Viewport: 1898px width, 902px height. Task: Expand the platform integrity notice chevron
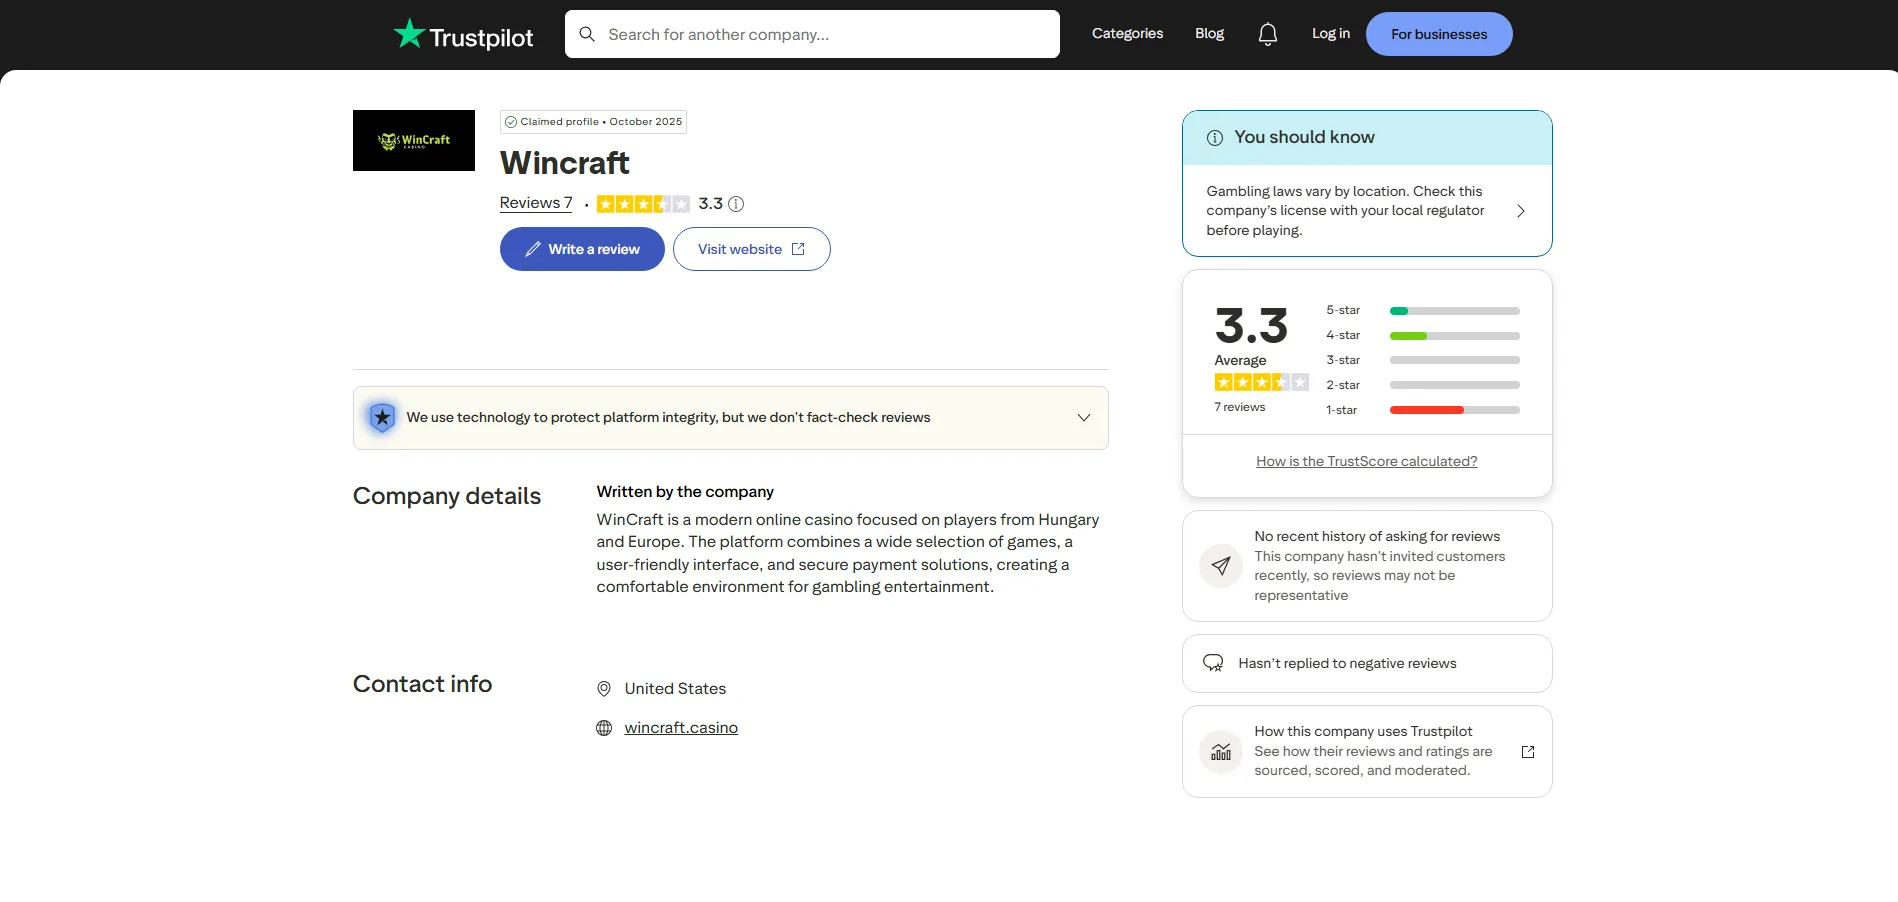point(1084,417)
